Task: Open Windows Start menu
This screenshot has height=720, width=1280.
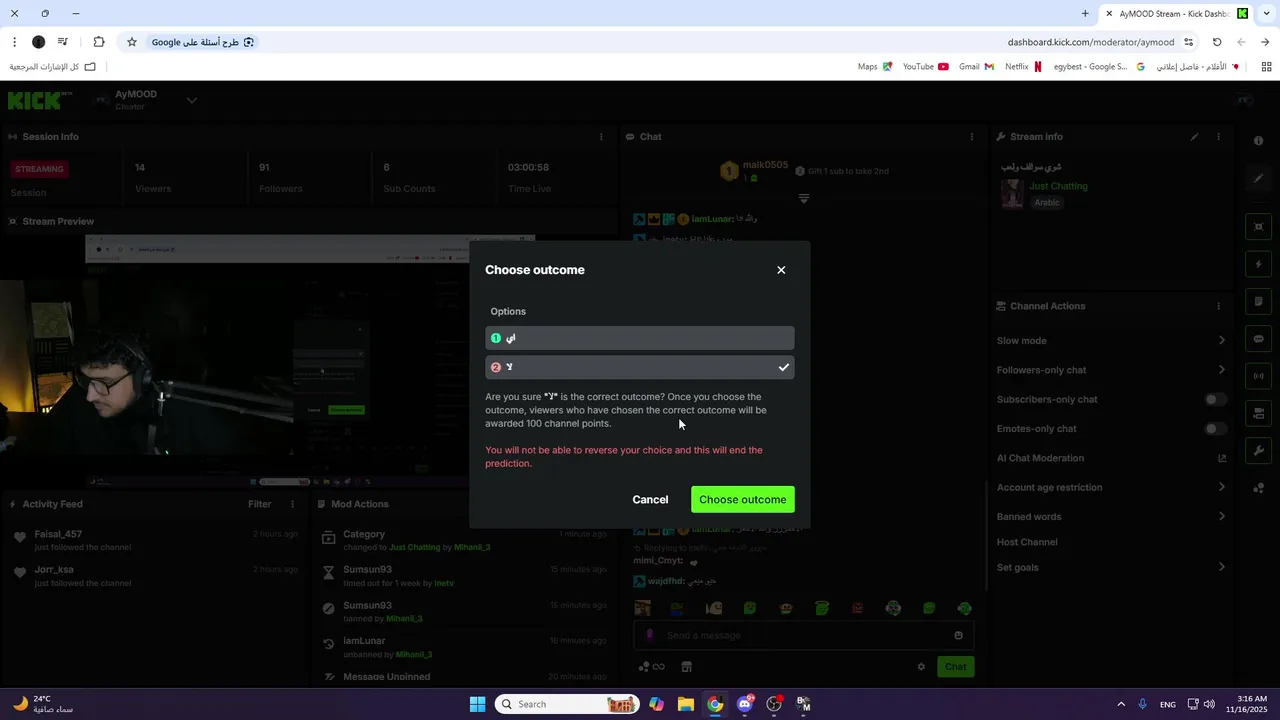Action: [x=477, y=704]
